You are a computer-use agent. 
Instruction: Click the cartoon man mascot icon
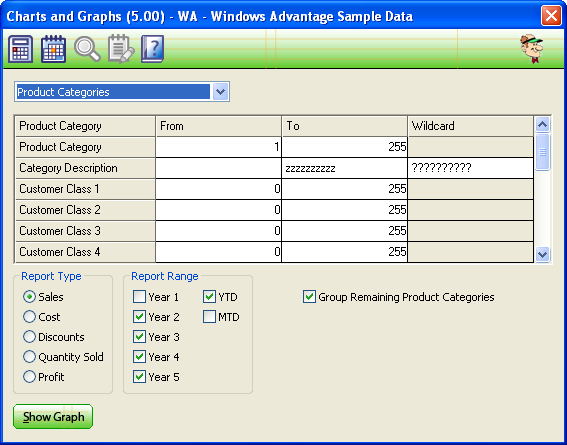(532, 49)
